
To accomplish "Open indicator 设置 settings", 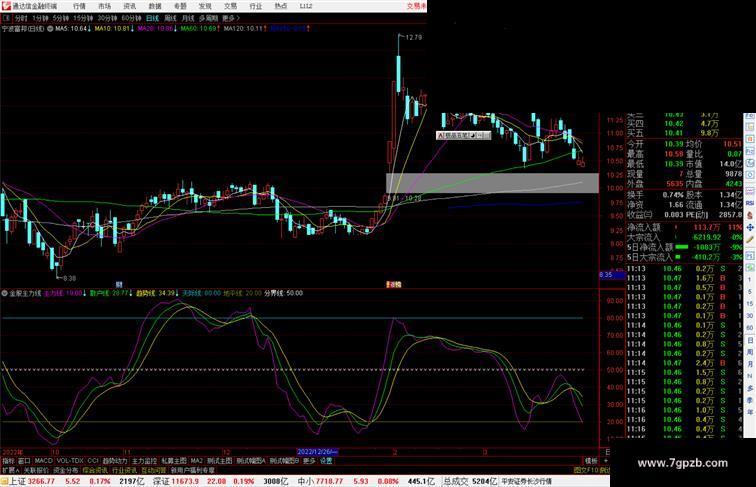I will pyautogui.click(x=326, y=461).
